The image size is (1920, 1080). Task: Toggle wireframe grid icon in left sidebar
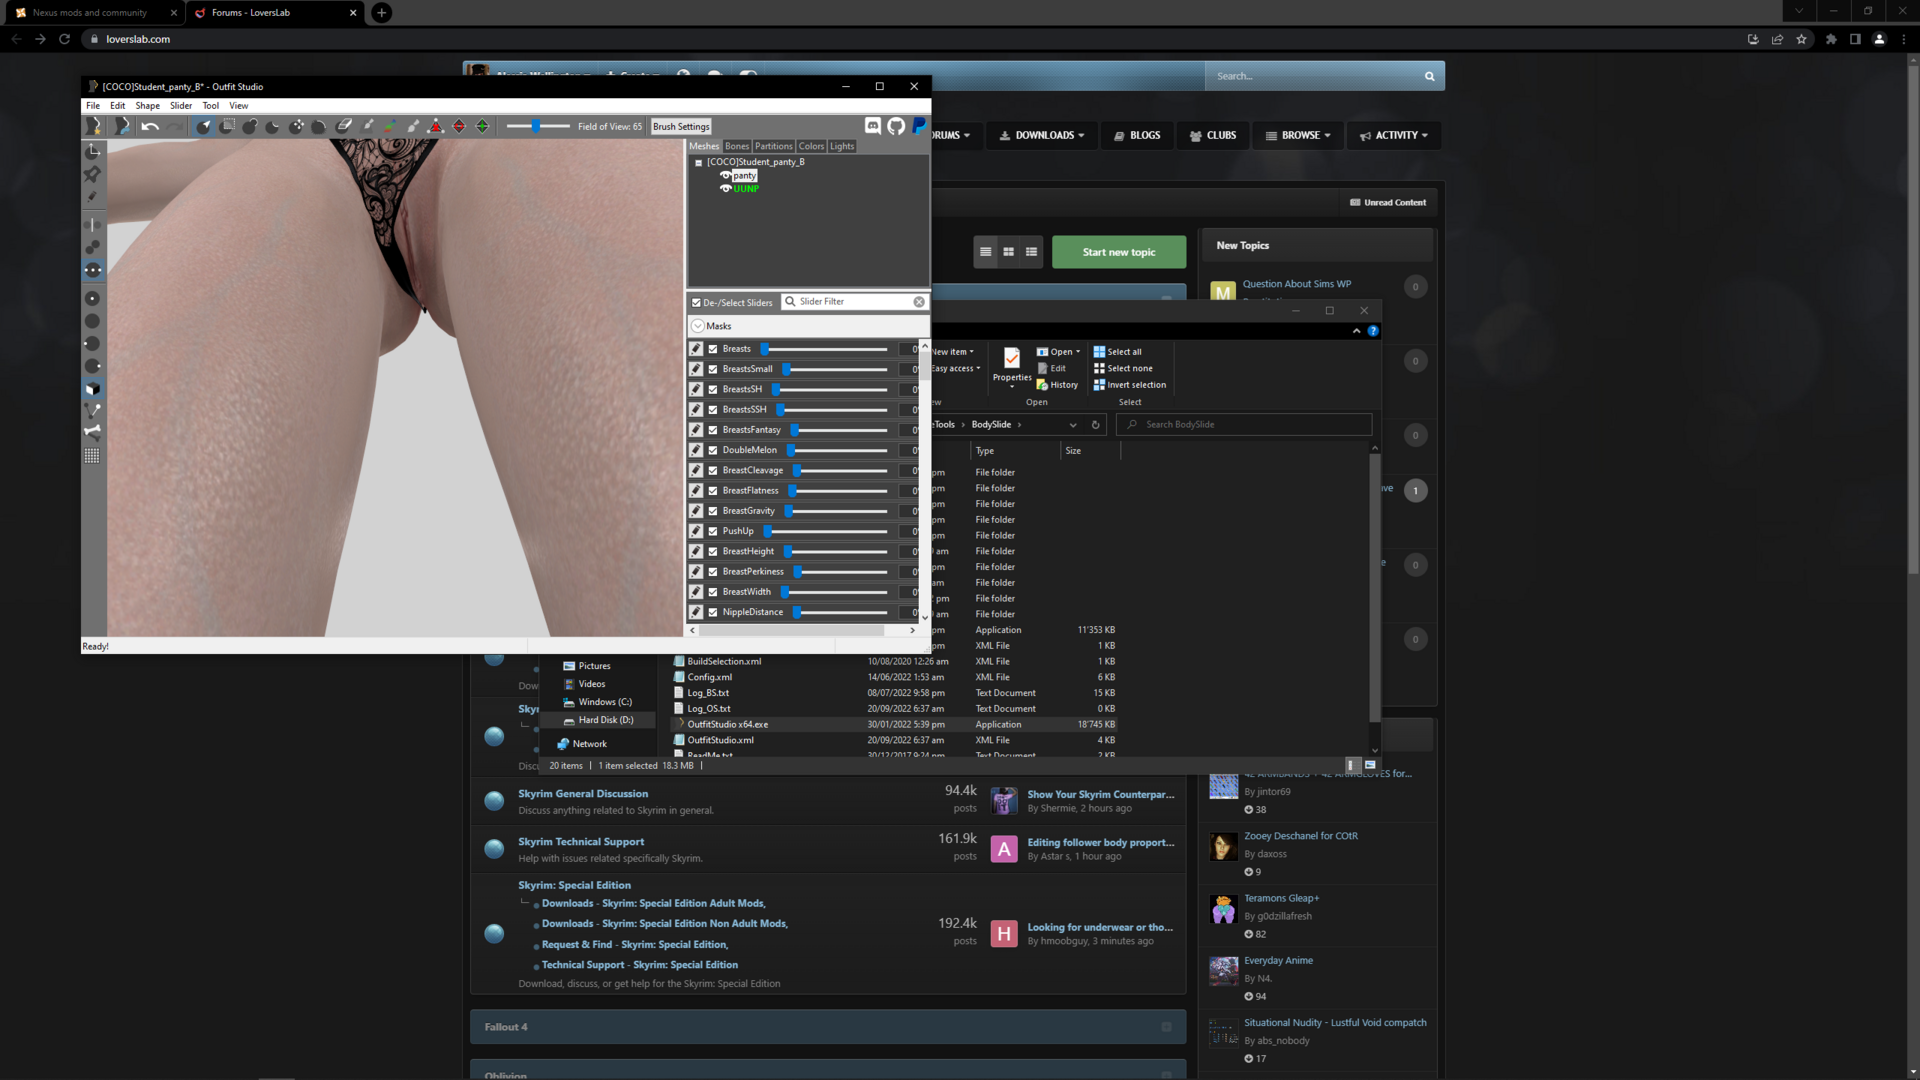[92, 456]
